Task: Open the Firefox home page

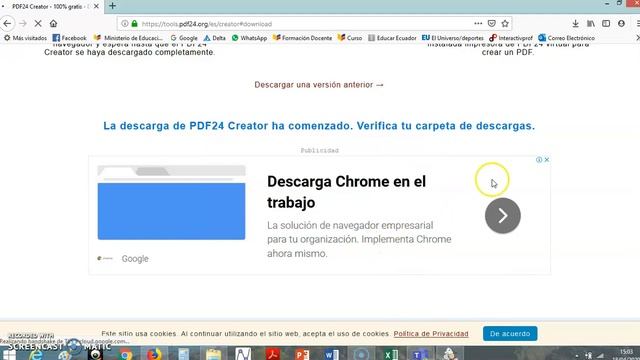Action: click(53, 24)
